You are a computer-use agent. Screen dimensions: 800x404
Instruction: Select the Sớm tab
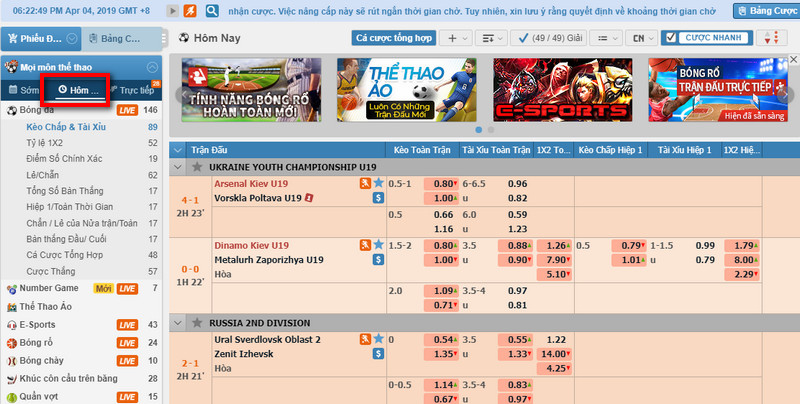point(23,90)
